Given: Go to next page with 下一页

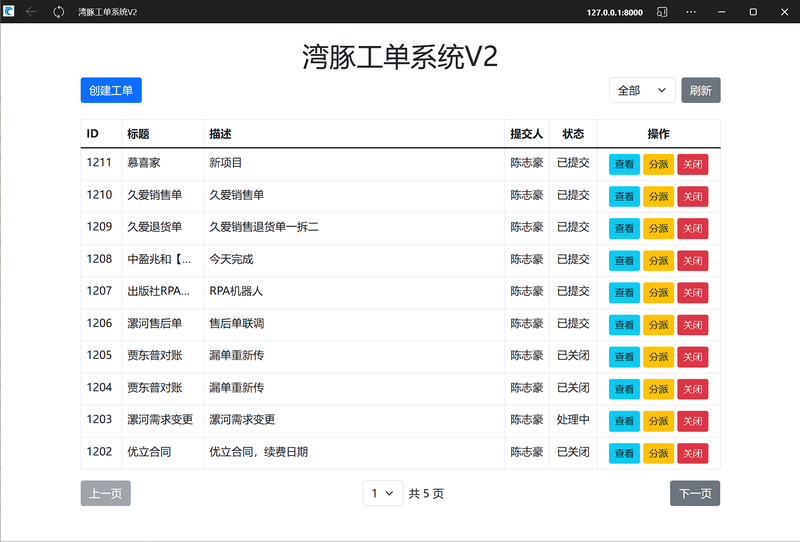Looking at the screenshot, I should click(695, 494).
